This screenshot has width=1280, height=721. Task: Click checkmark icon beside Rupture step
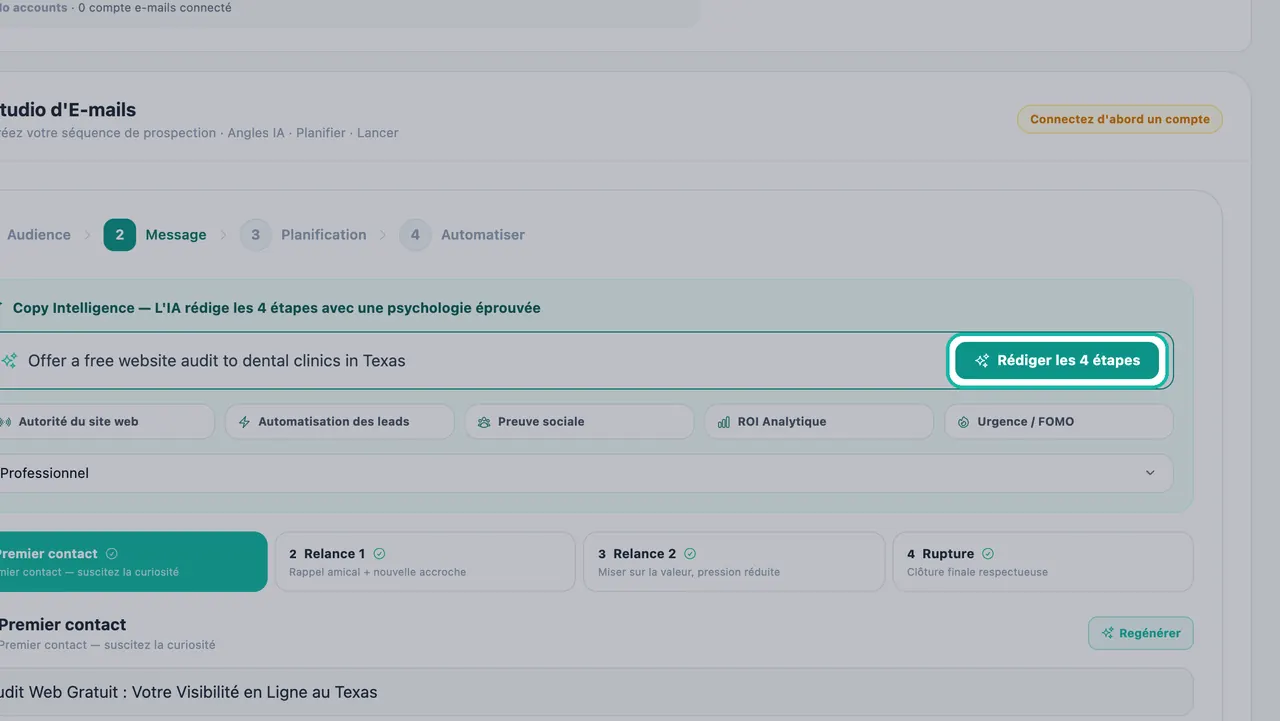click(988, 553)
